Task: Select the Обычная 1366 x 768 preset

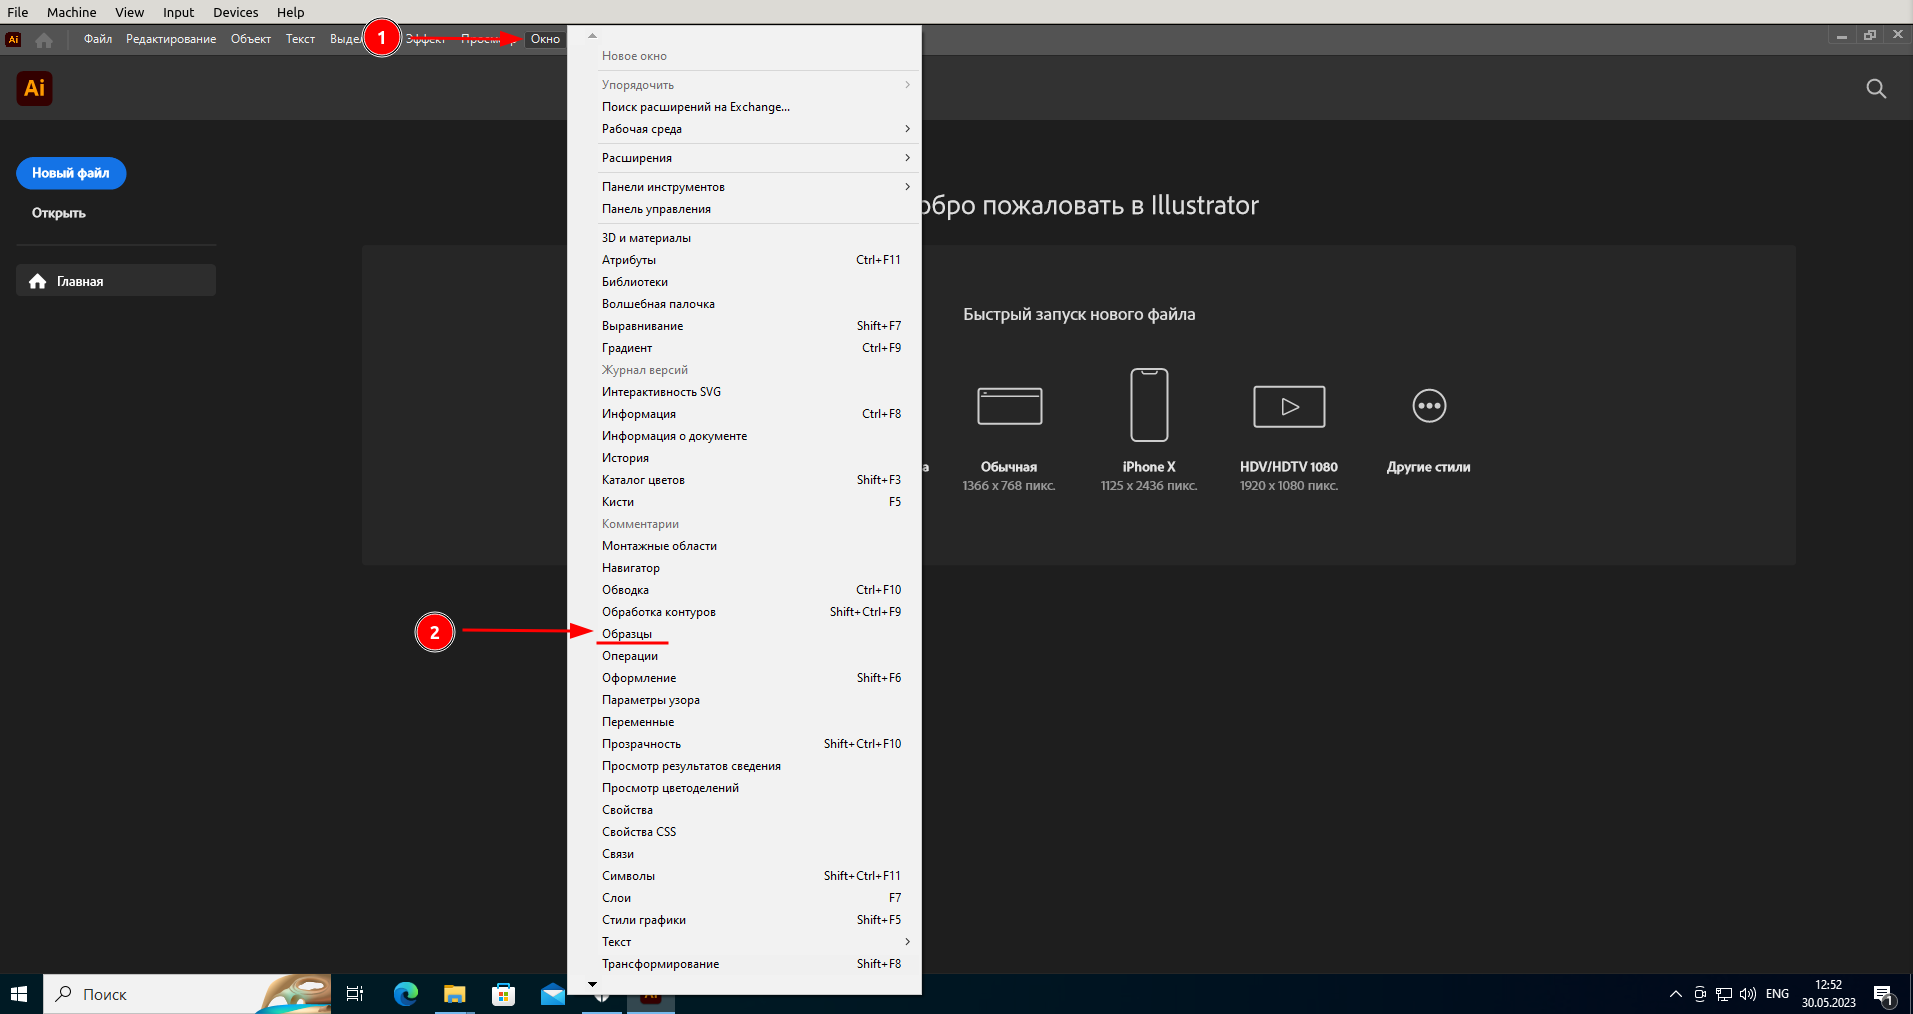Action: 1009,406
